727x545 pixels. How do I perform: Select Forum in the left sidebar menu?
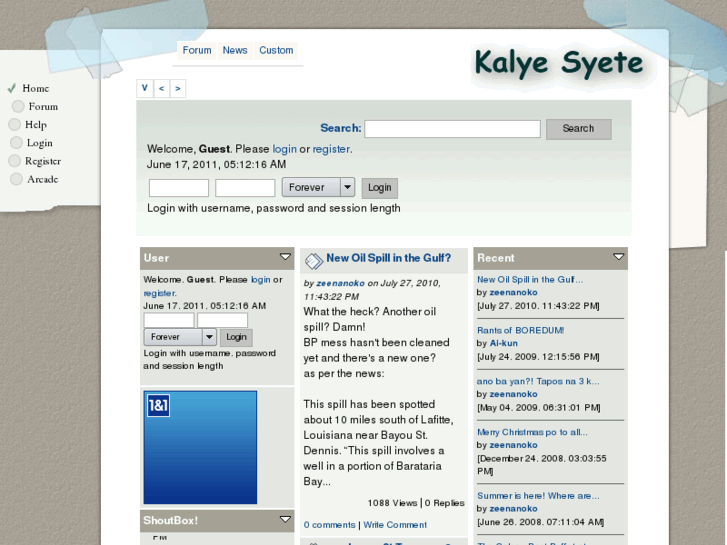43,106
